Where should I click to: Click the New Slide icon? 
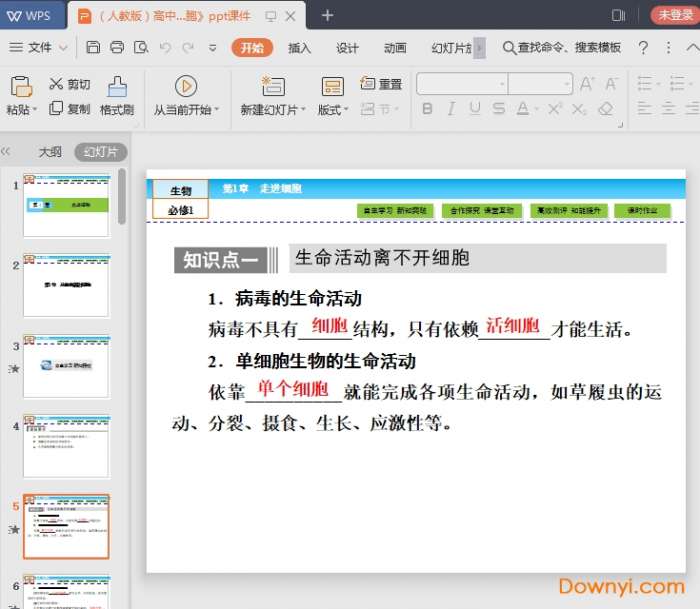click(272, 86)
